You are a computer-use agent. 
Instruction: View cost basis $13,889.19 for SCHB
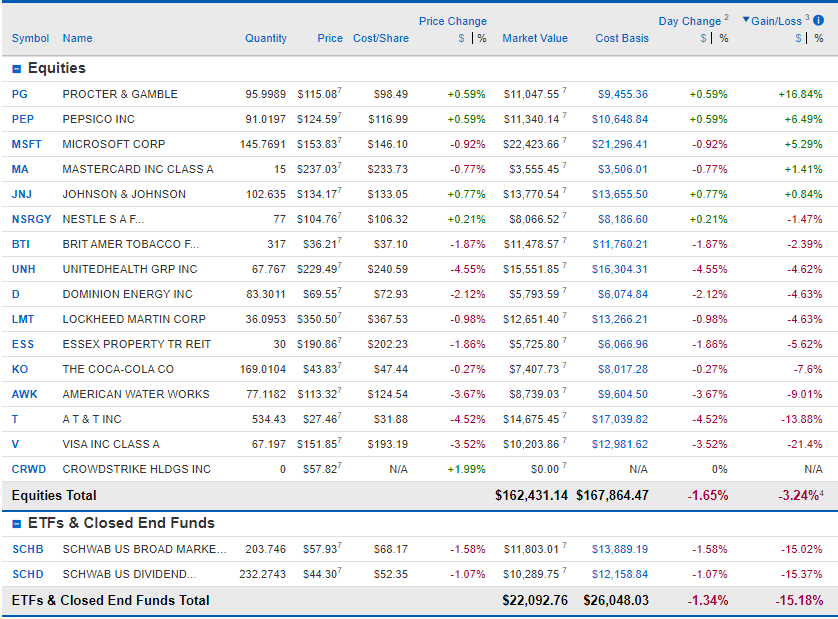coord(620,550)
